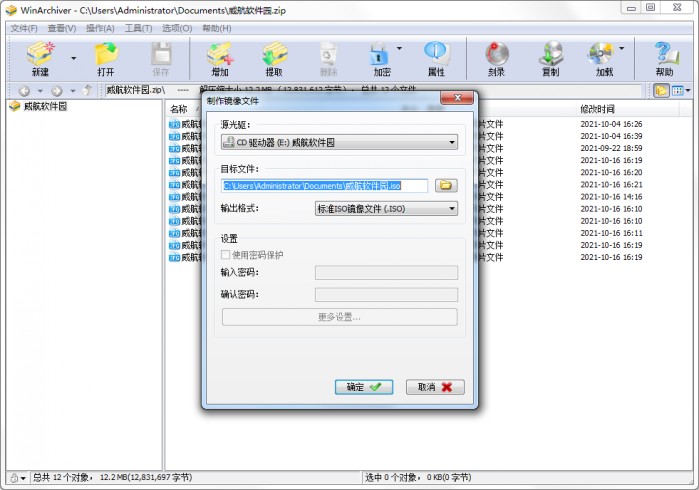Click the Delete (删除) toolbar icon
The width and height of the screenshot is (699, 490).
pos(329,59)
